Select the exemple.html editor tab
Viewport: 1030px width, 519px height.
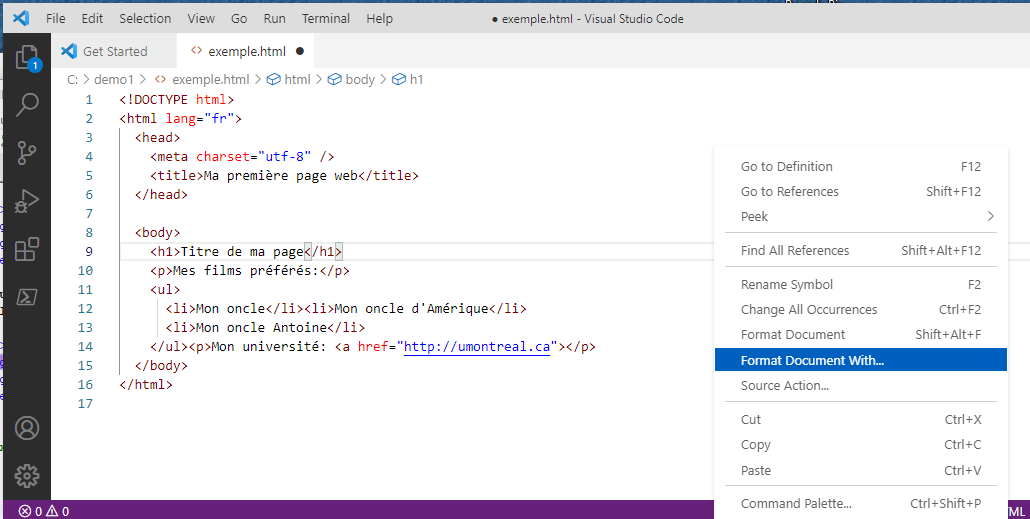point(246,51)
